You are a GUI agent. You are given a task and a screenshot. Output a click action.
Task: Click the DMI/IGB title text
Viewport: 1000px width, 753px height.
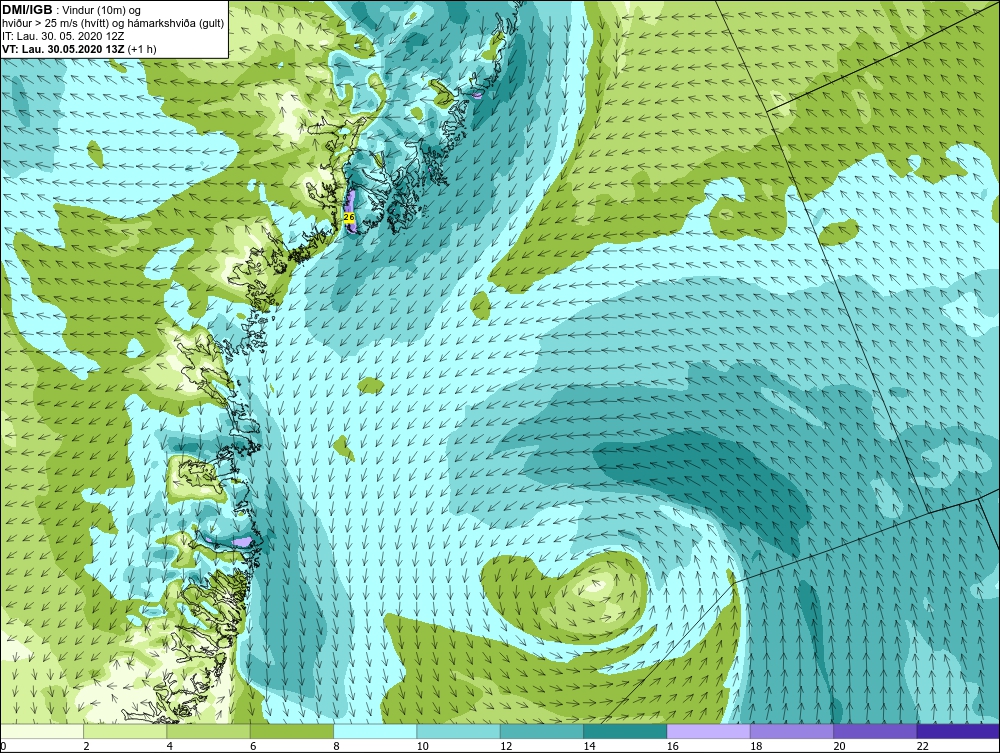(27, 10)
